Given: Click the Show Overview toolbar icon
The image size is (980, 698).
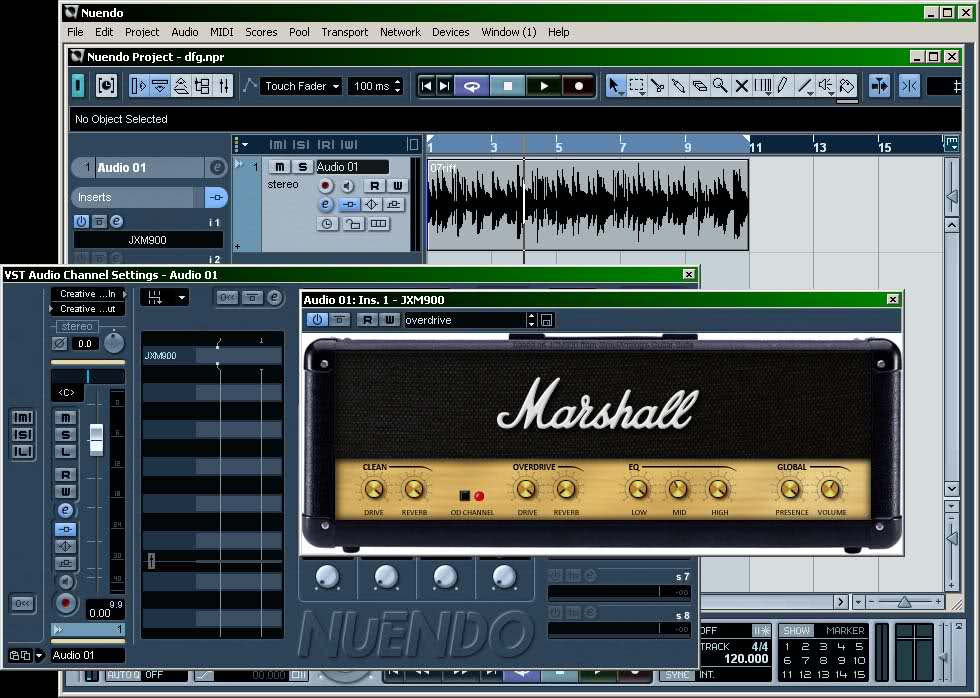Looking at the screenshot, I should coord(181,86).
